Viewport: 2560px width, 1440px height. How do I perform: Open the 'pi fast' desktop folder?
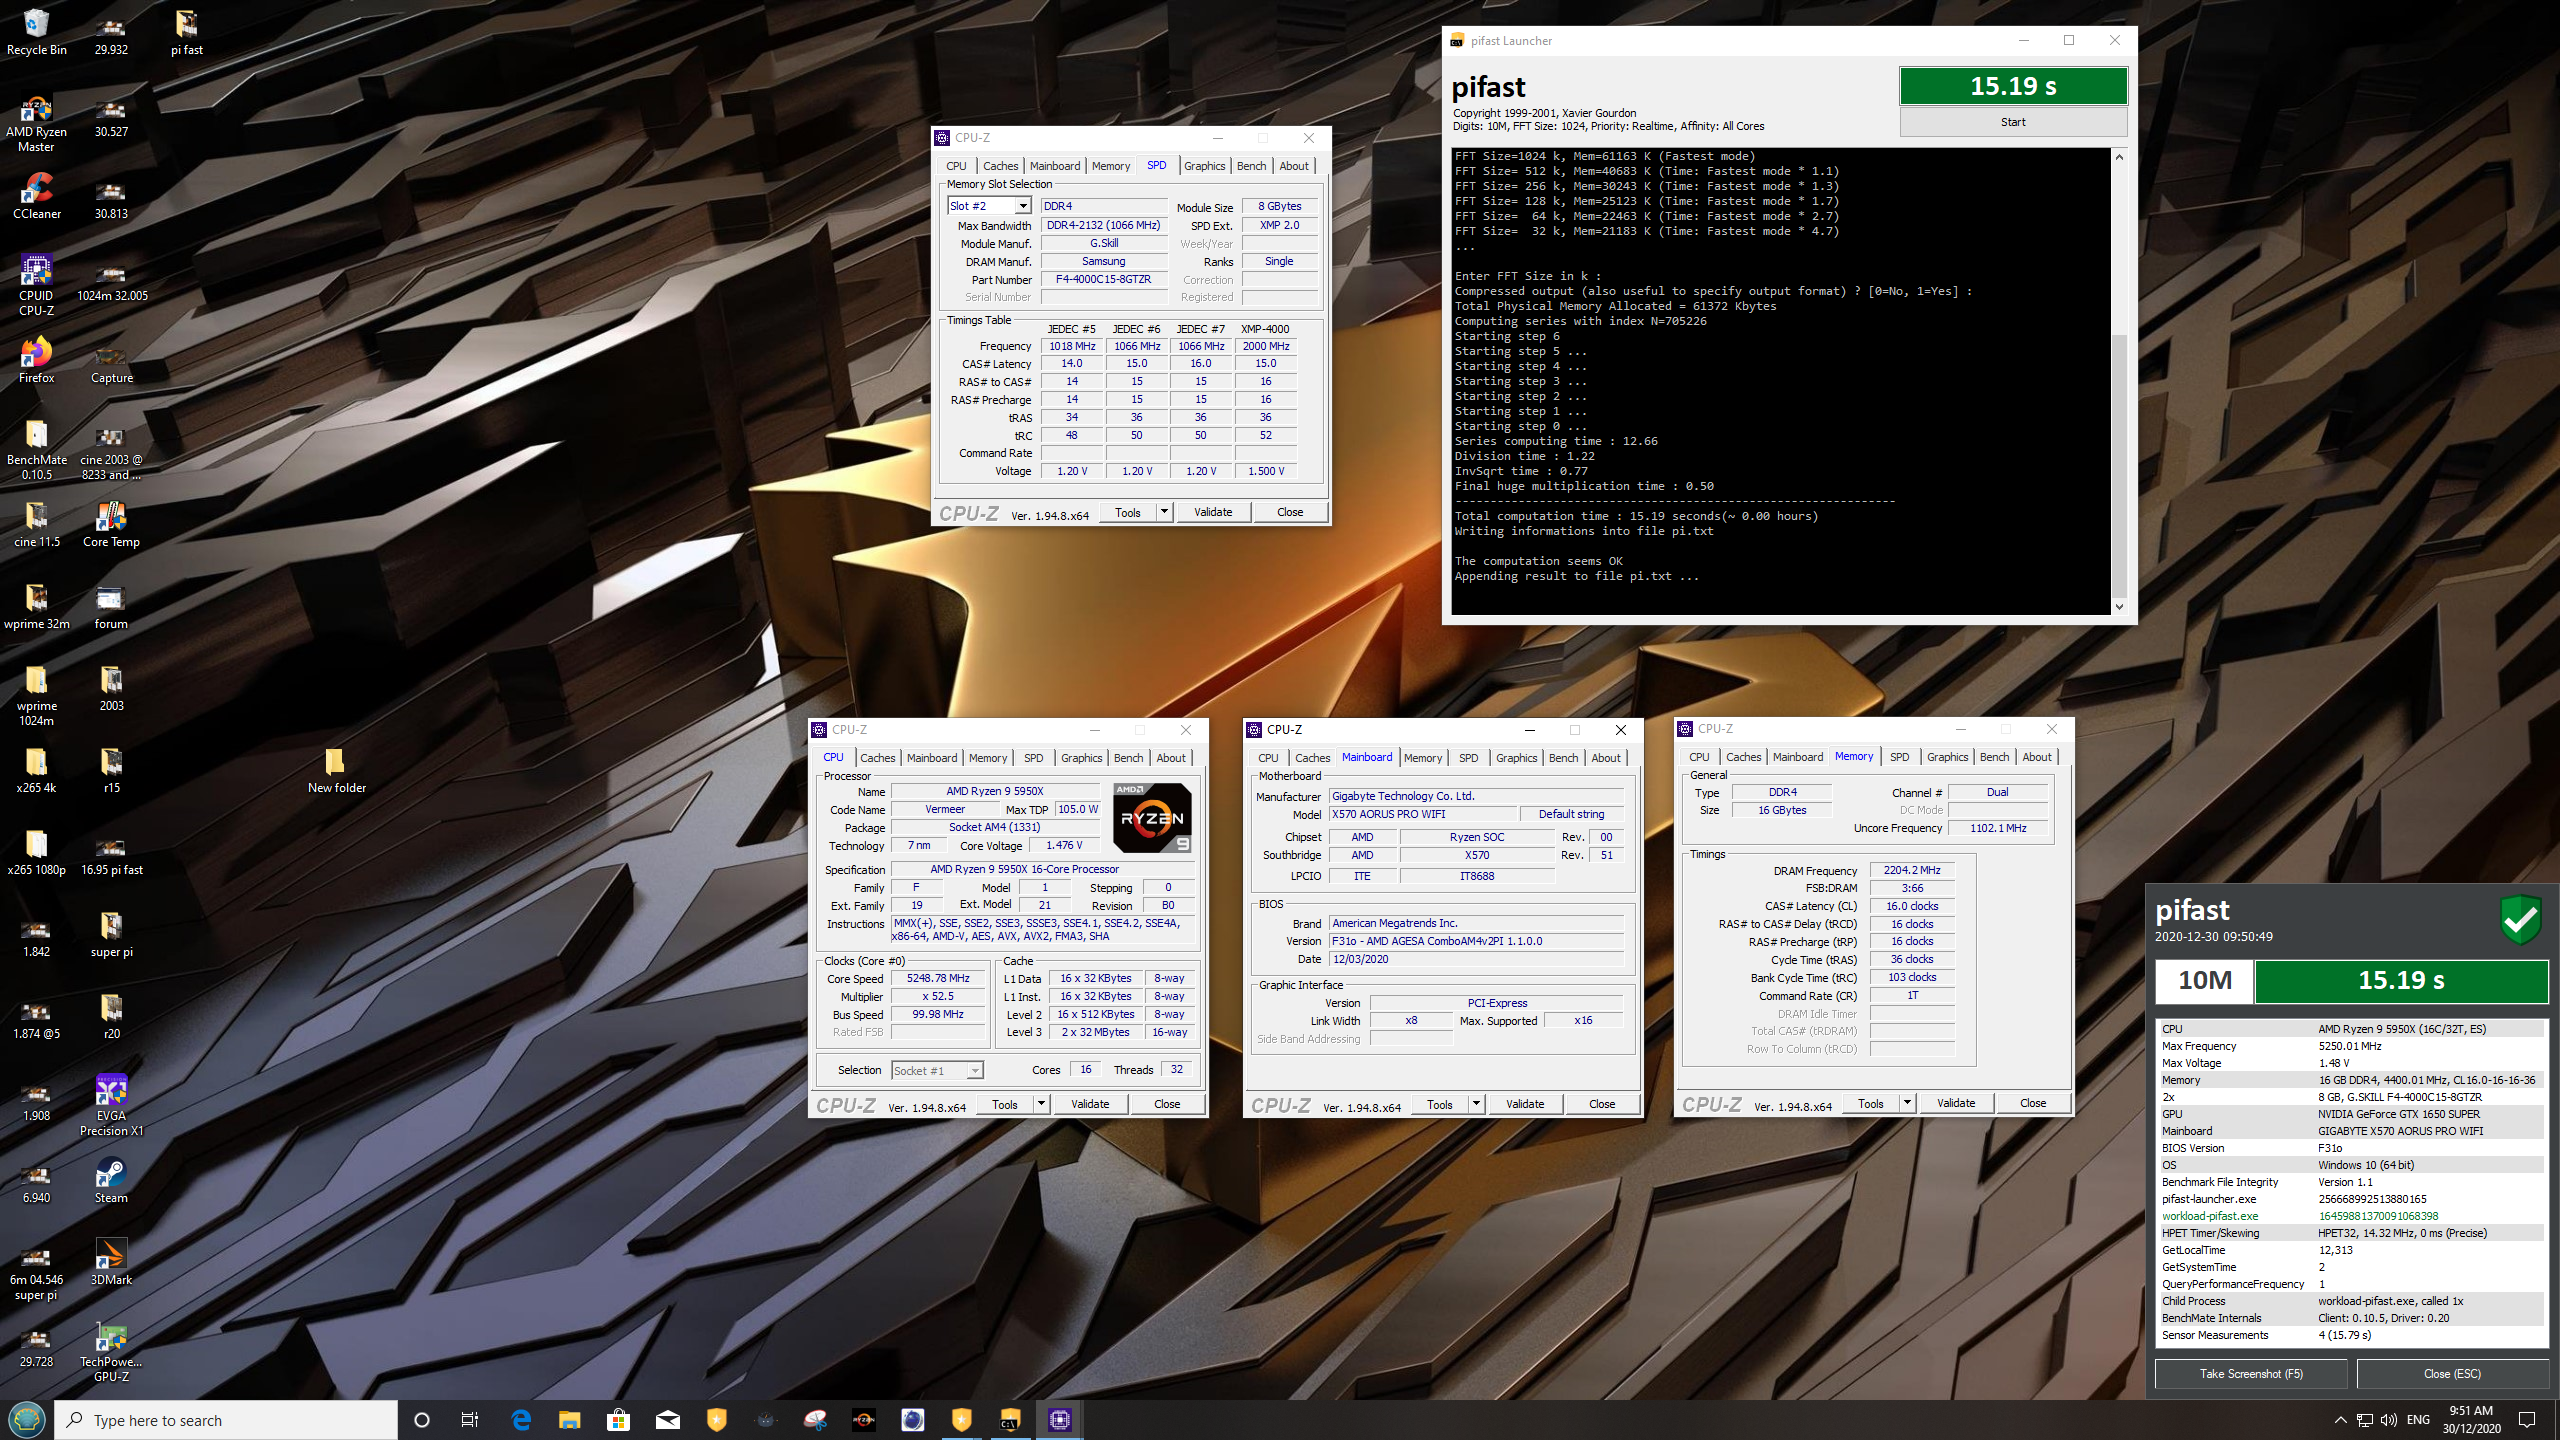[x=186, y=33]
